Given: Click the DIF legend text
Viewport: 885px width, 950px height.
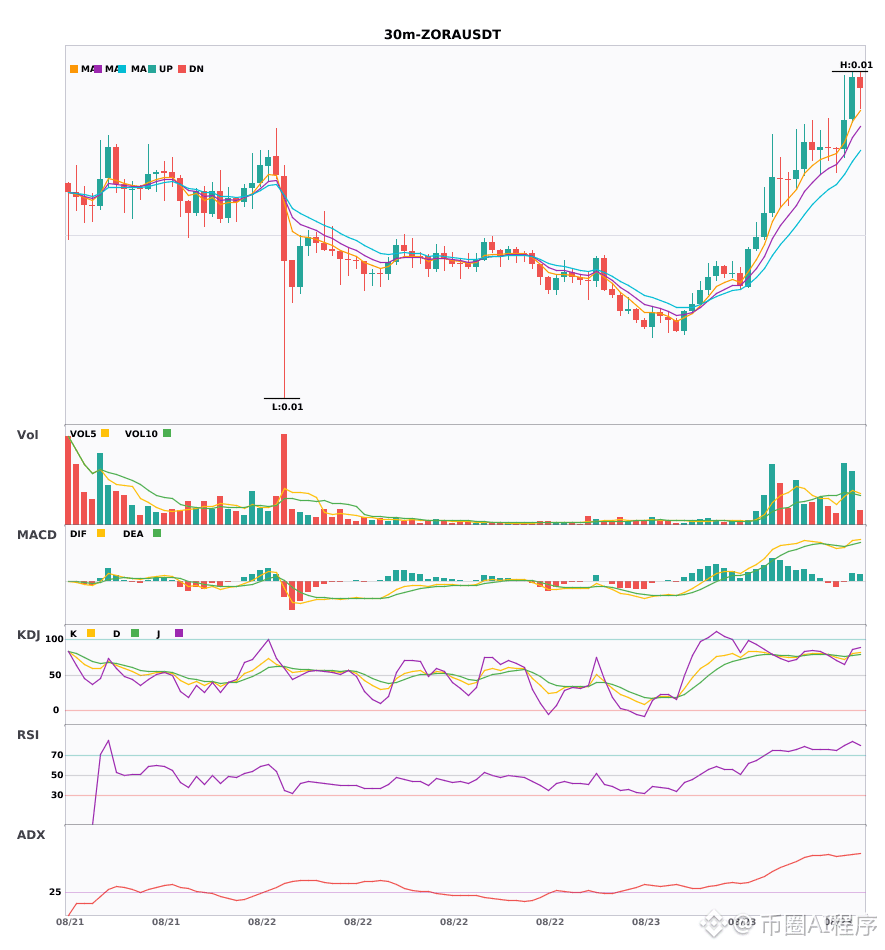Looking at the screenshot, I should click(x=78, y=534).
